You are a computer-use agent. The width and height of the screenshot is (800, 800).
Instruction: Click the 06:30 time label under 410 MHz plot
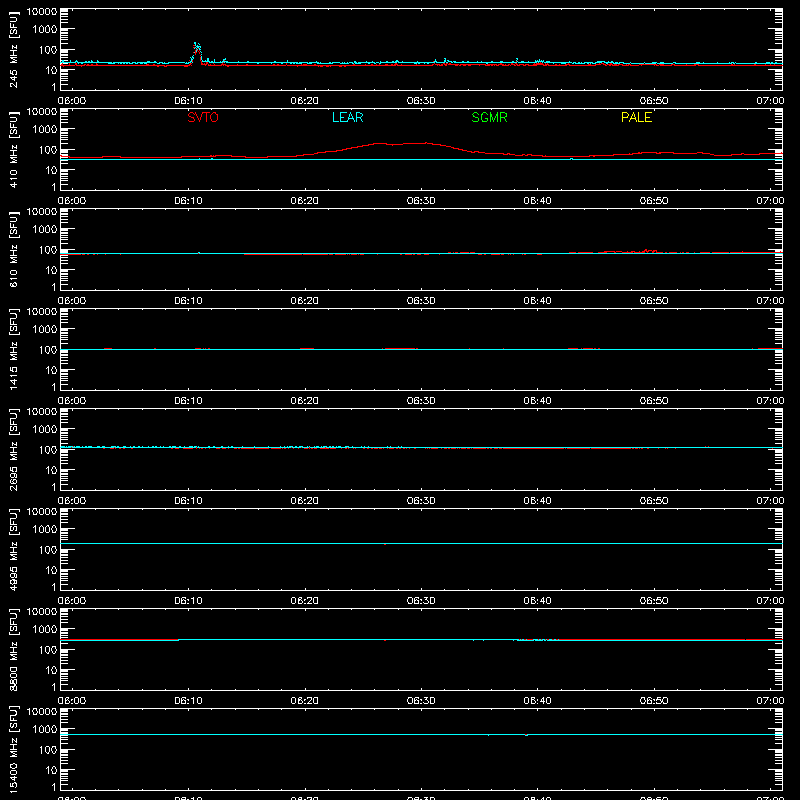point(421,201)
